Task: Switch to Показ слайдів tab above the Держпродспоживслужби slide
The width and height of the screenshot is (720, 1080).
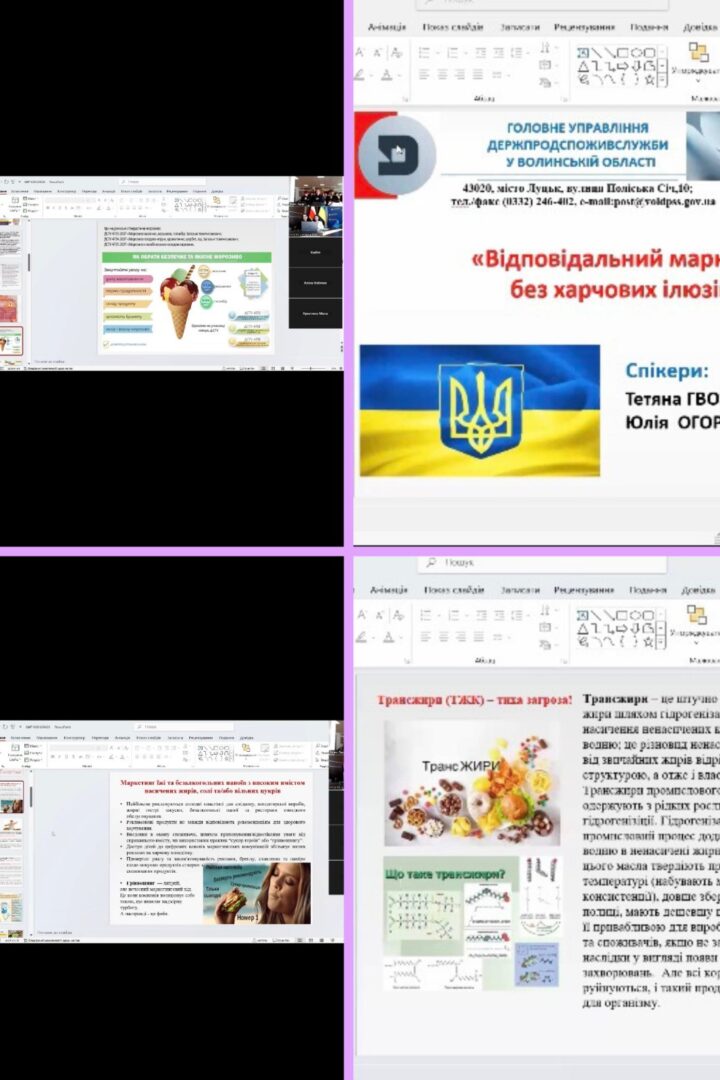Action: click(x=453, y=27)
